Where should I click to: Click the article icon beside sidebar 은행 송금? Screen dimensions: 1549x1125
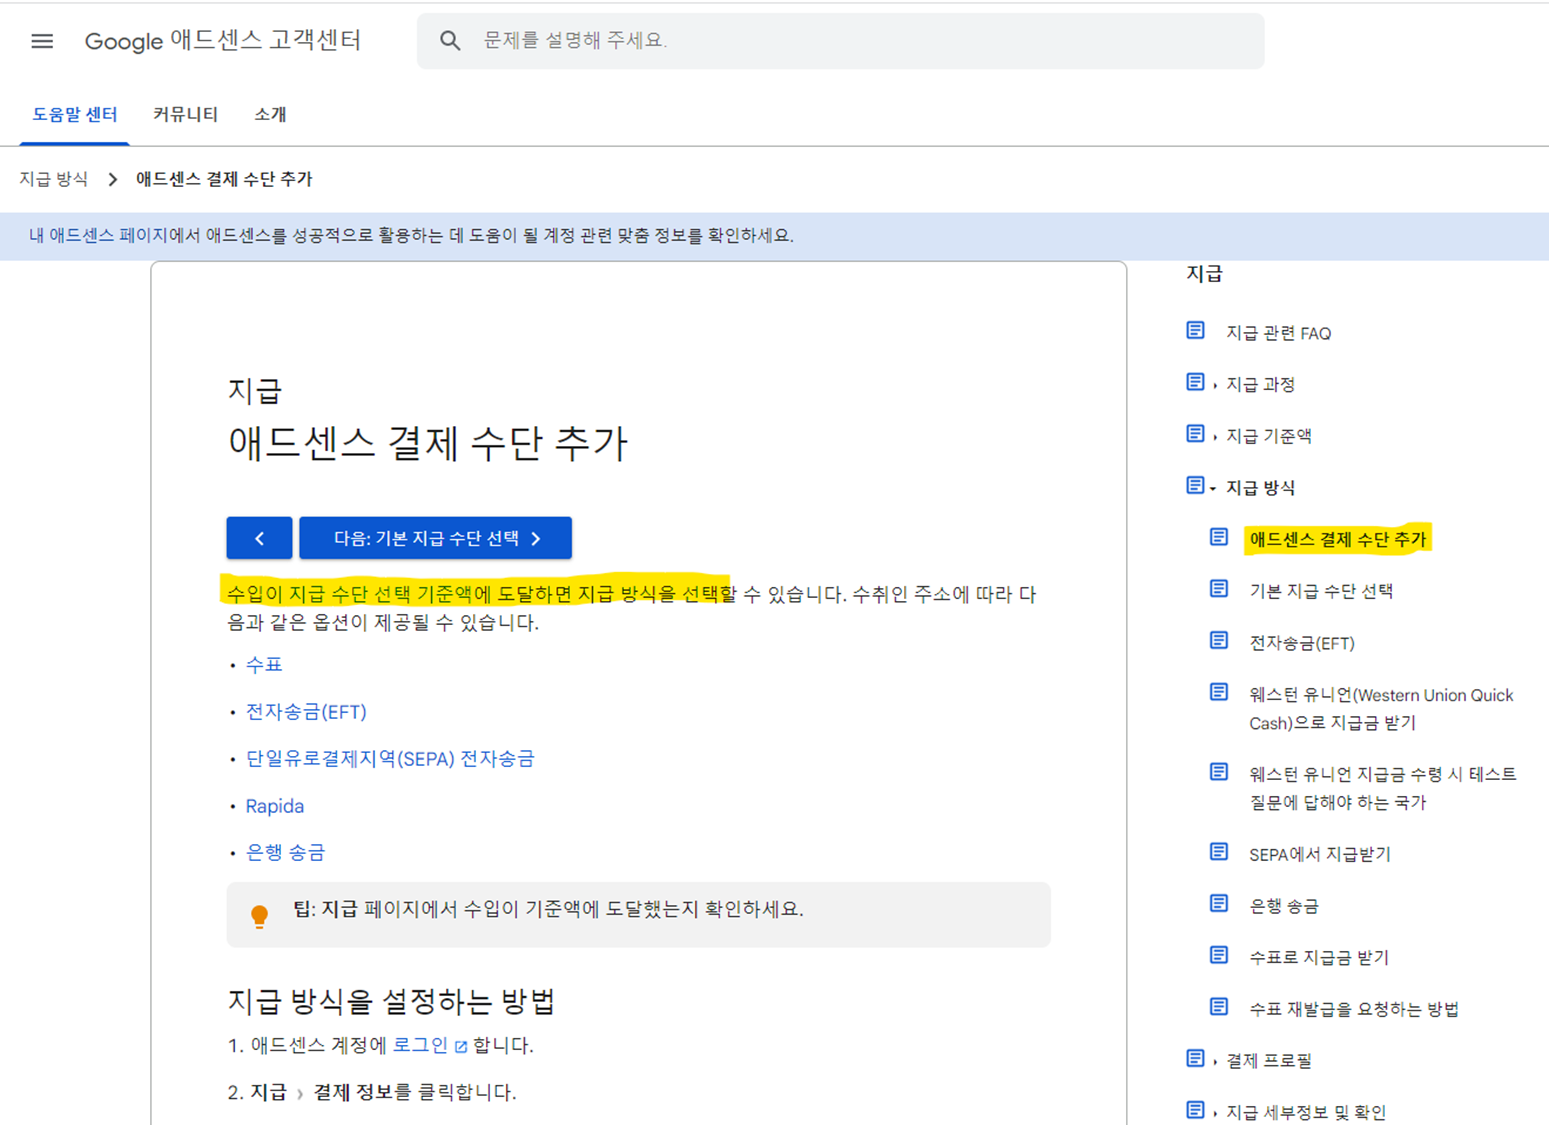point(1219,903)
